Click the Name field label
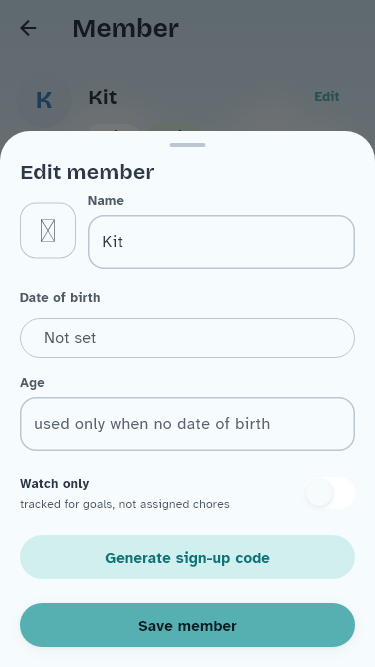Image resolution: width=375 pixels, height=667 pixels. point(106,201)
